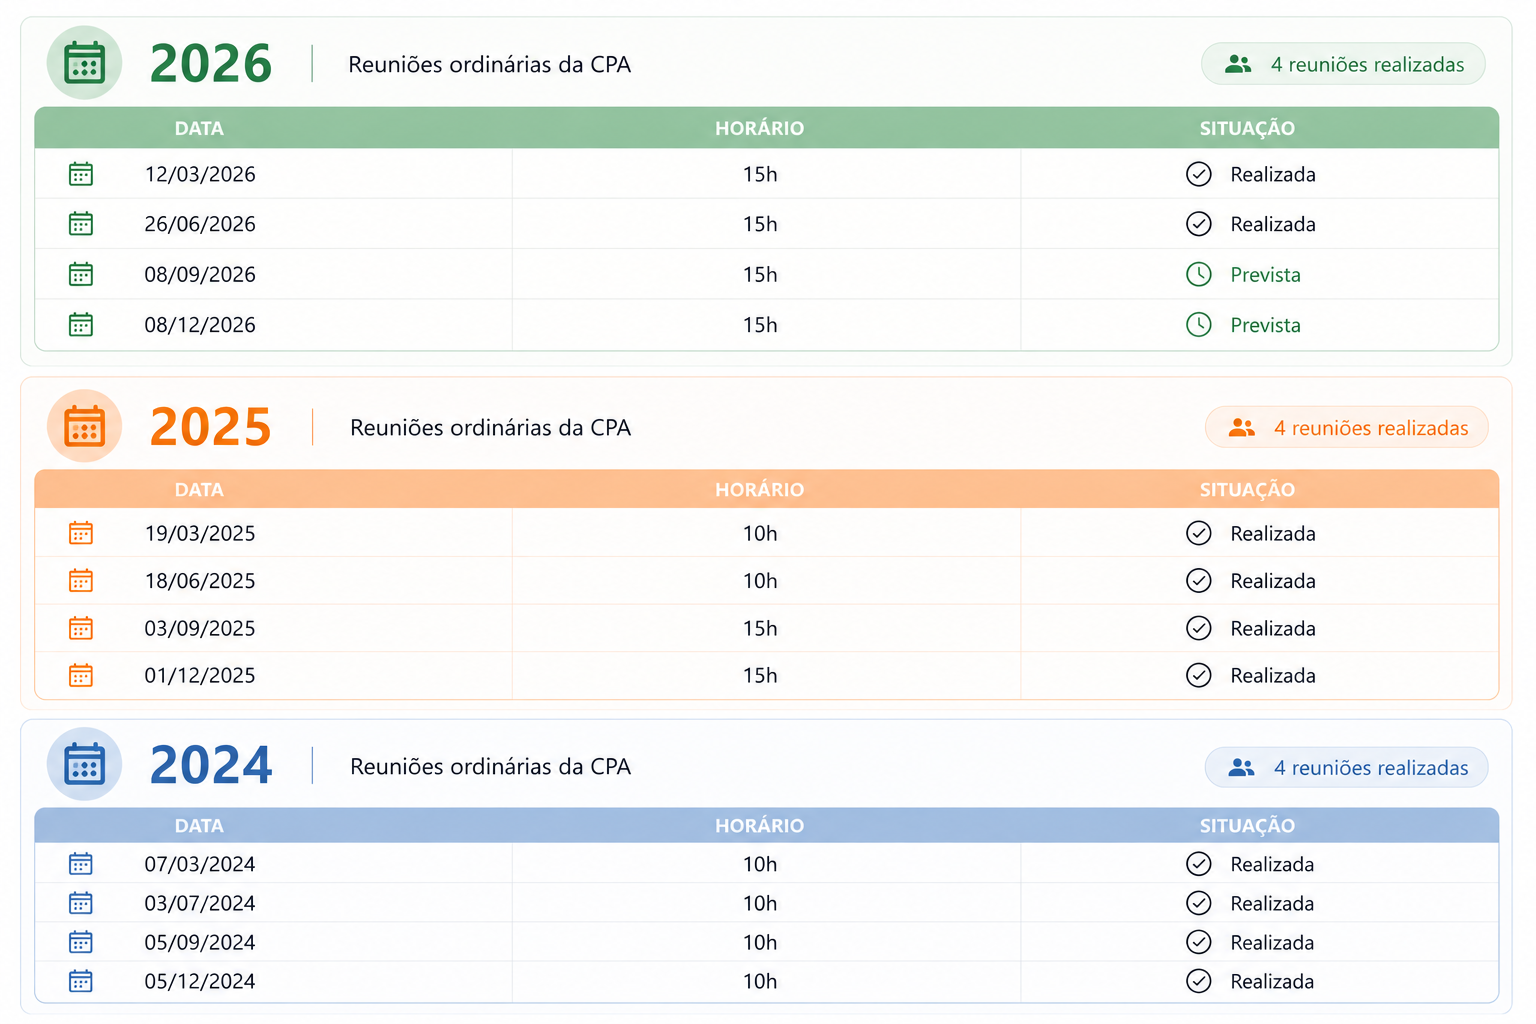The height and width of the screenshot is (1024, 1536).
Task: Click the checkmark circle for 05/12/2024
Action: coord(1199,981)
